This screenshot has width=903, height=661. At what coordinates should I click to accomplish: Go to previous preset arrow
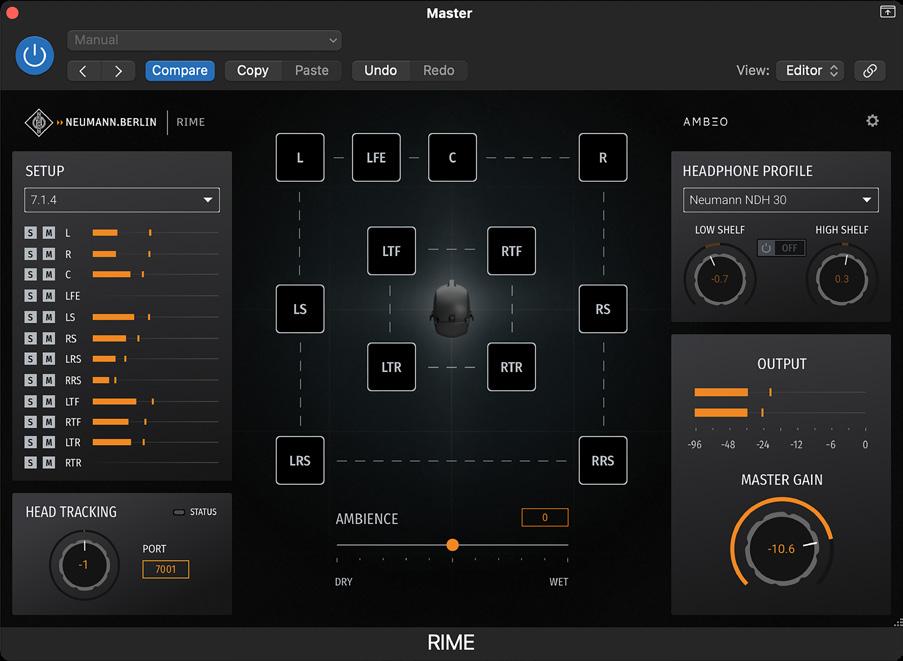point(84,71)
